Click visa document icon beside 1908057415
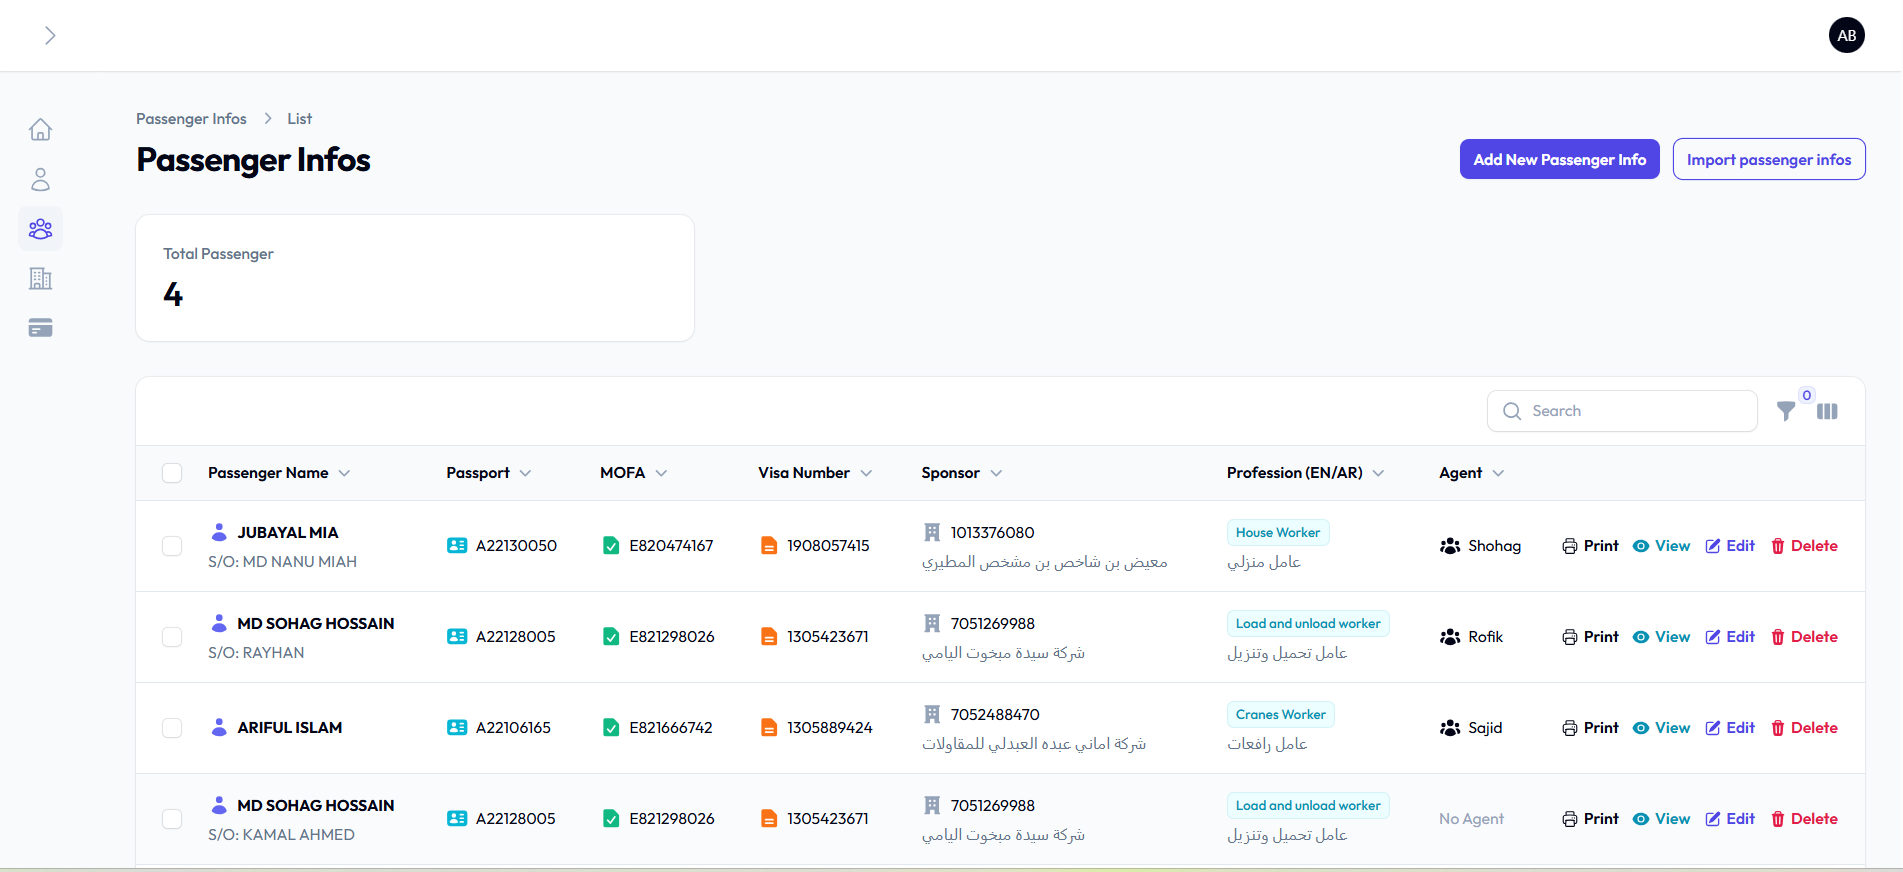The image size is (1903, 872). click(x=769, y=546)
